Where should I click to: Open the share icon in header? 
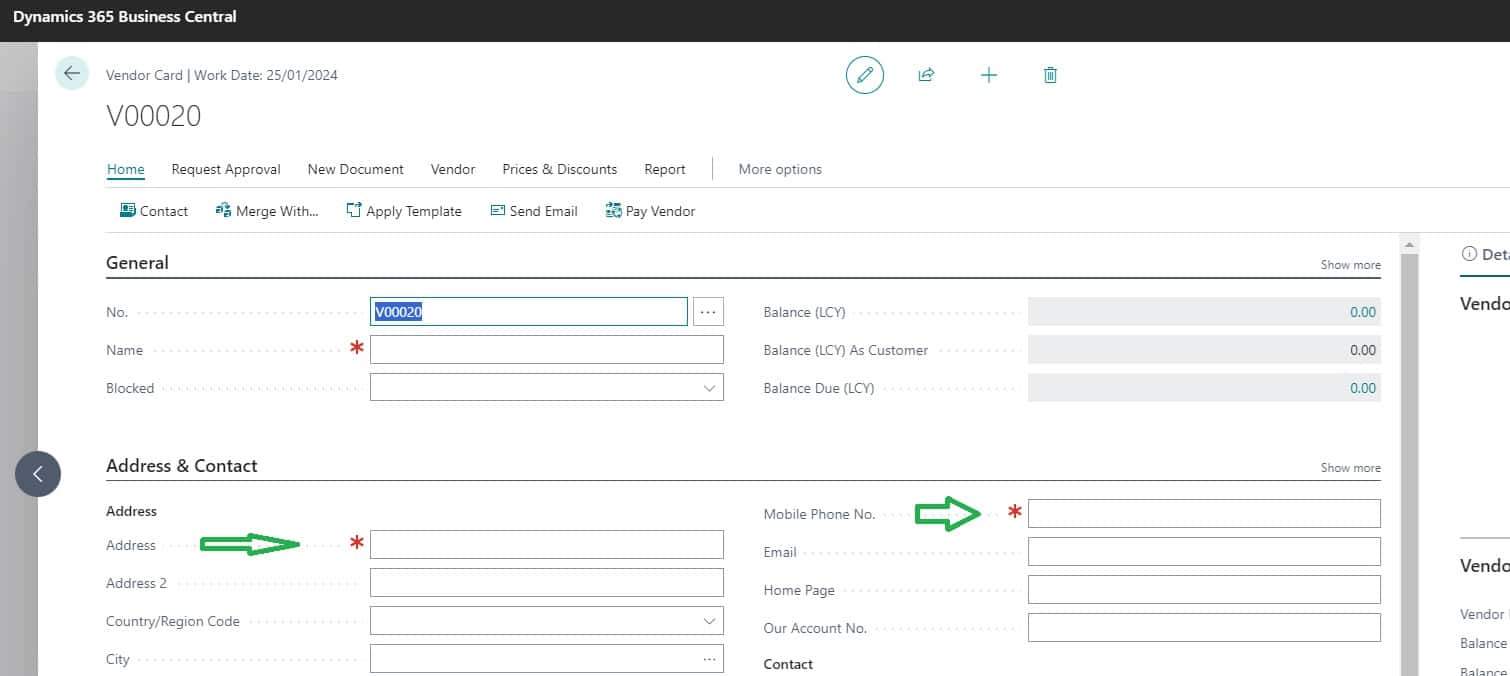(x=926, y=75)
